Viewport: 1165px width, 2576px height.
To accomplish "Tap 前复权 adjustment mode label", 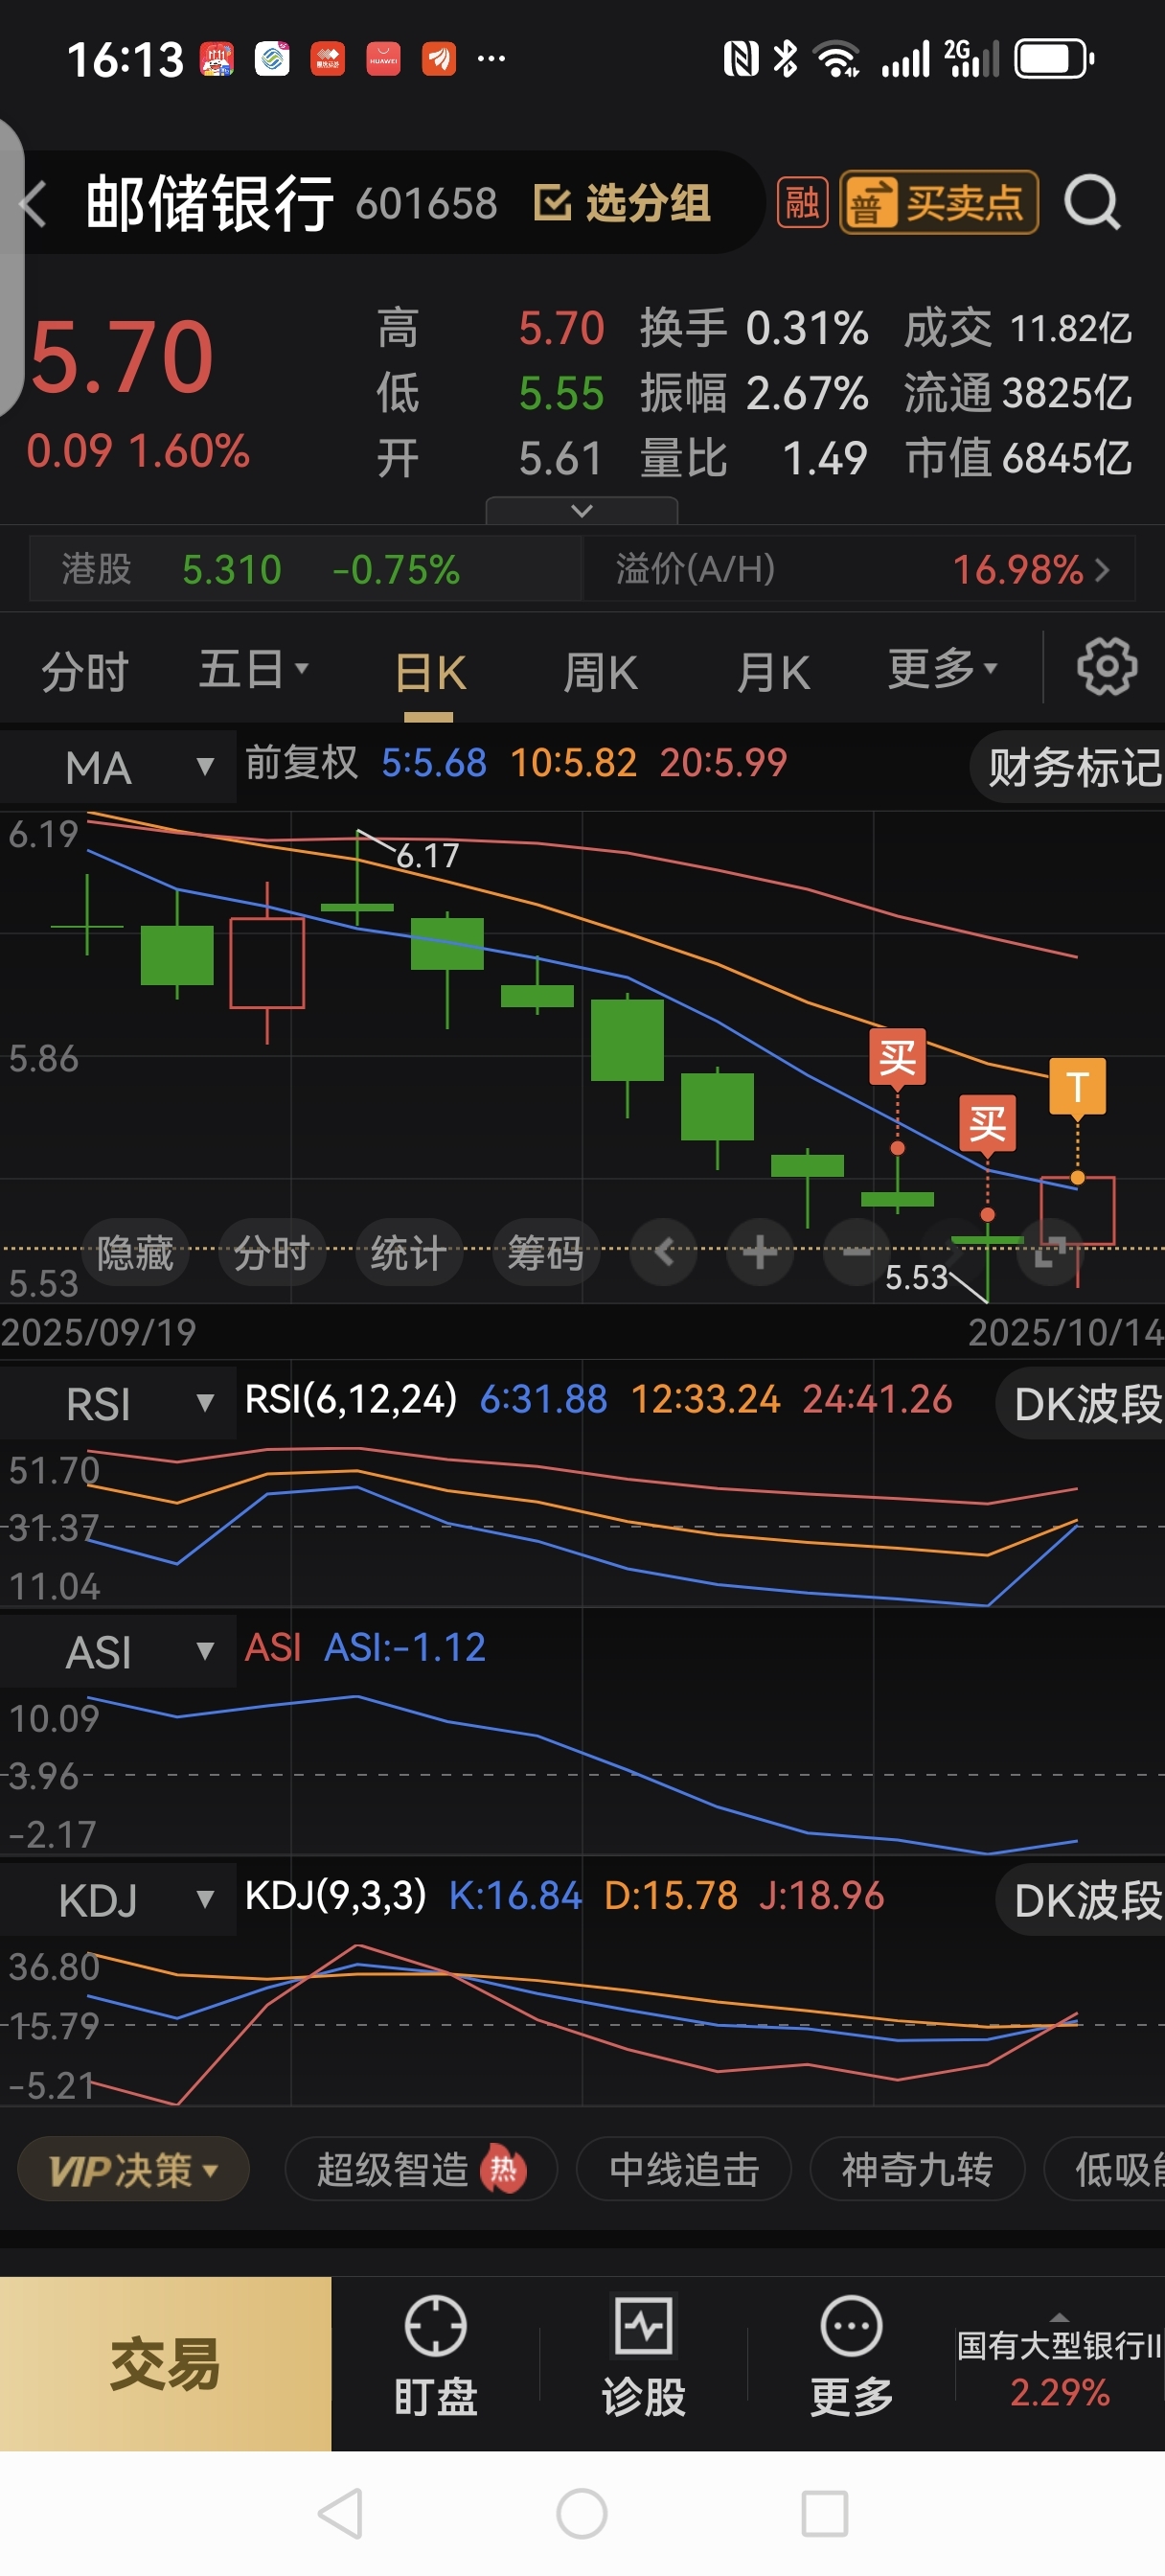I will tap(302, 763).
